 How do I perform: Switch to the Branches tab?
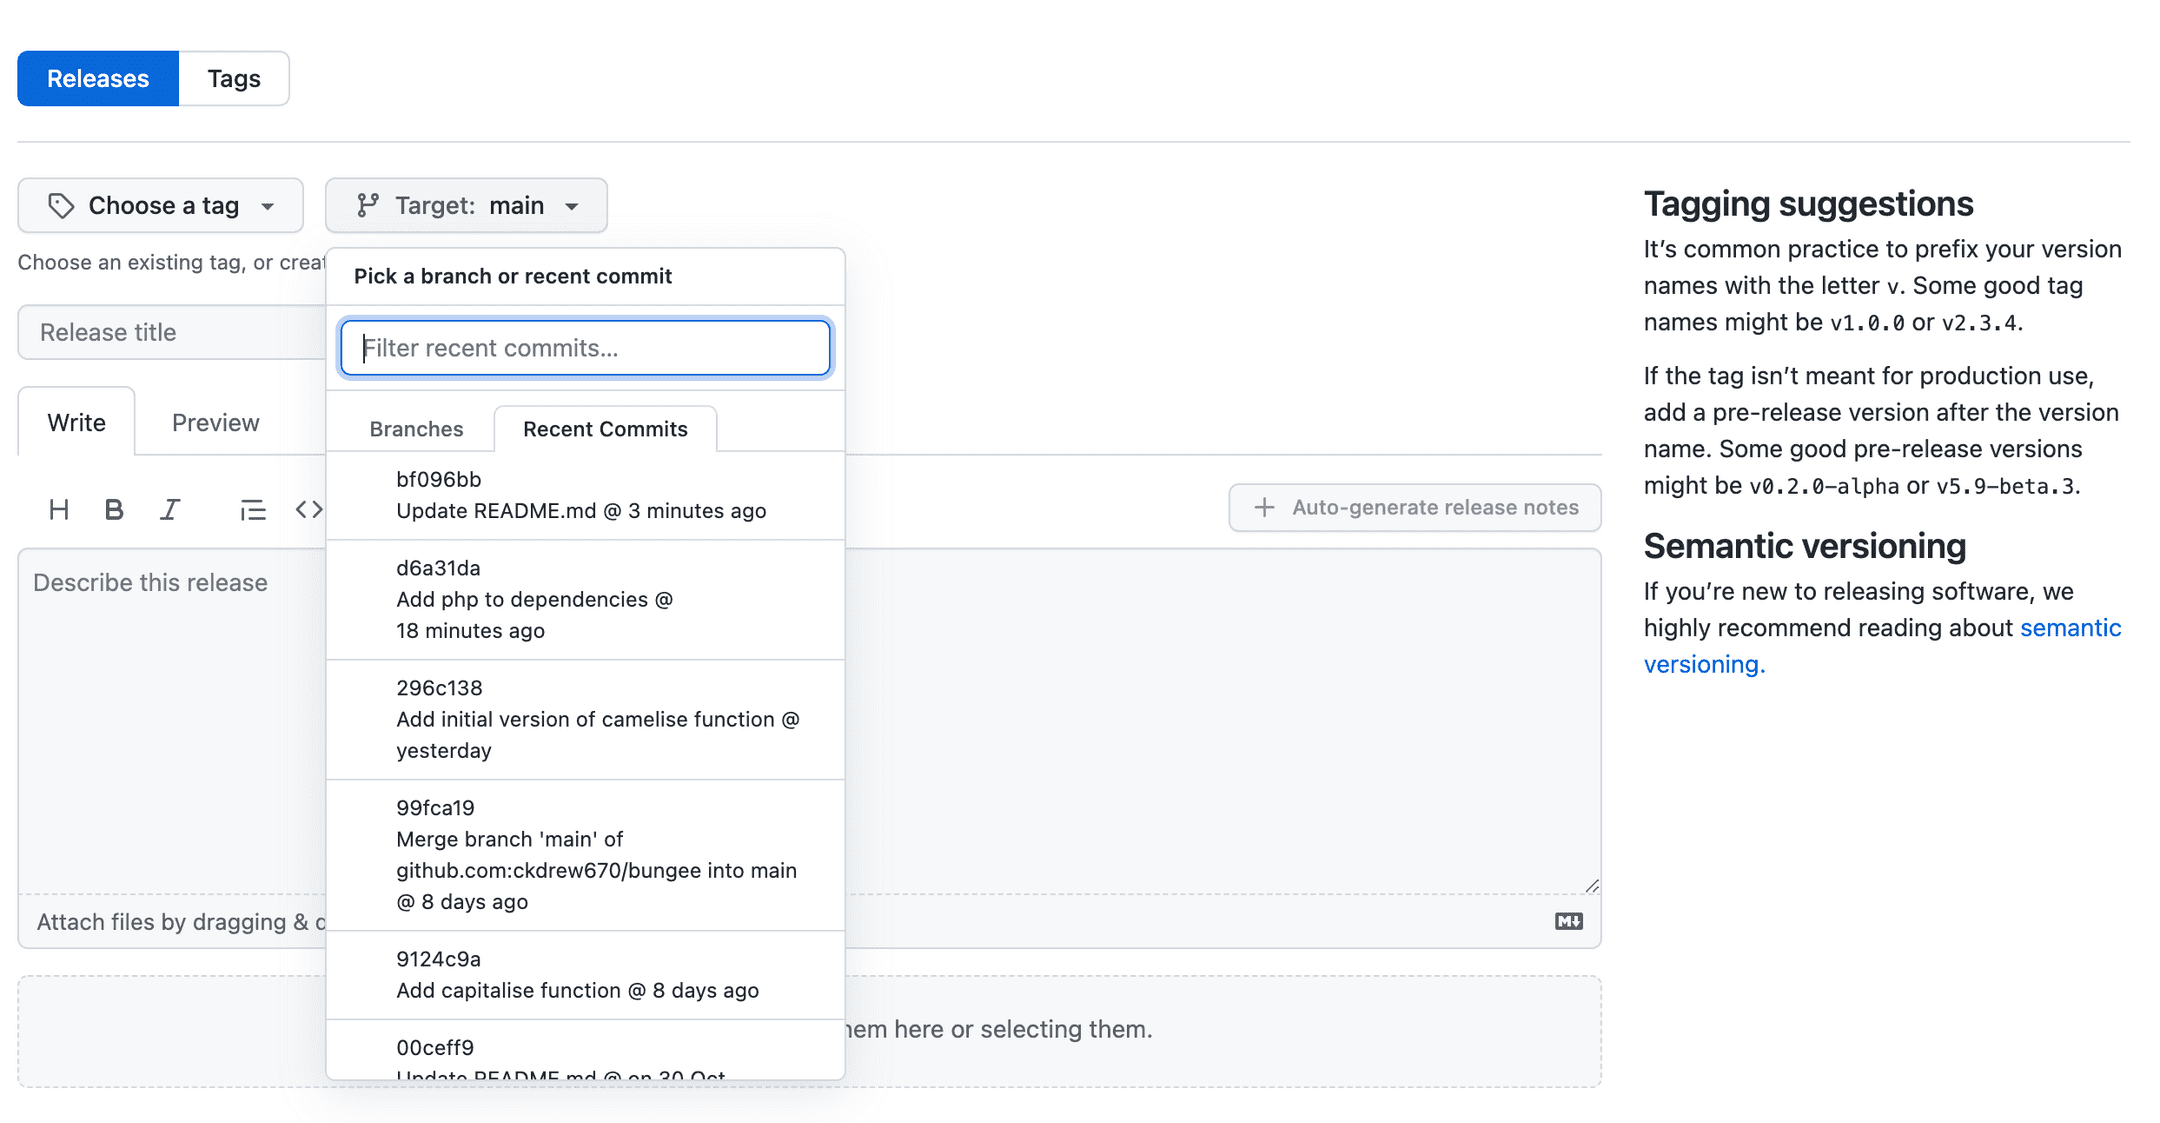415,428
